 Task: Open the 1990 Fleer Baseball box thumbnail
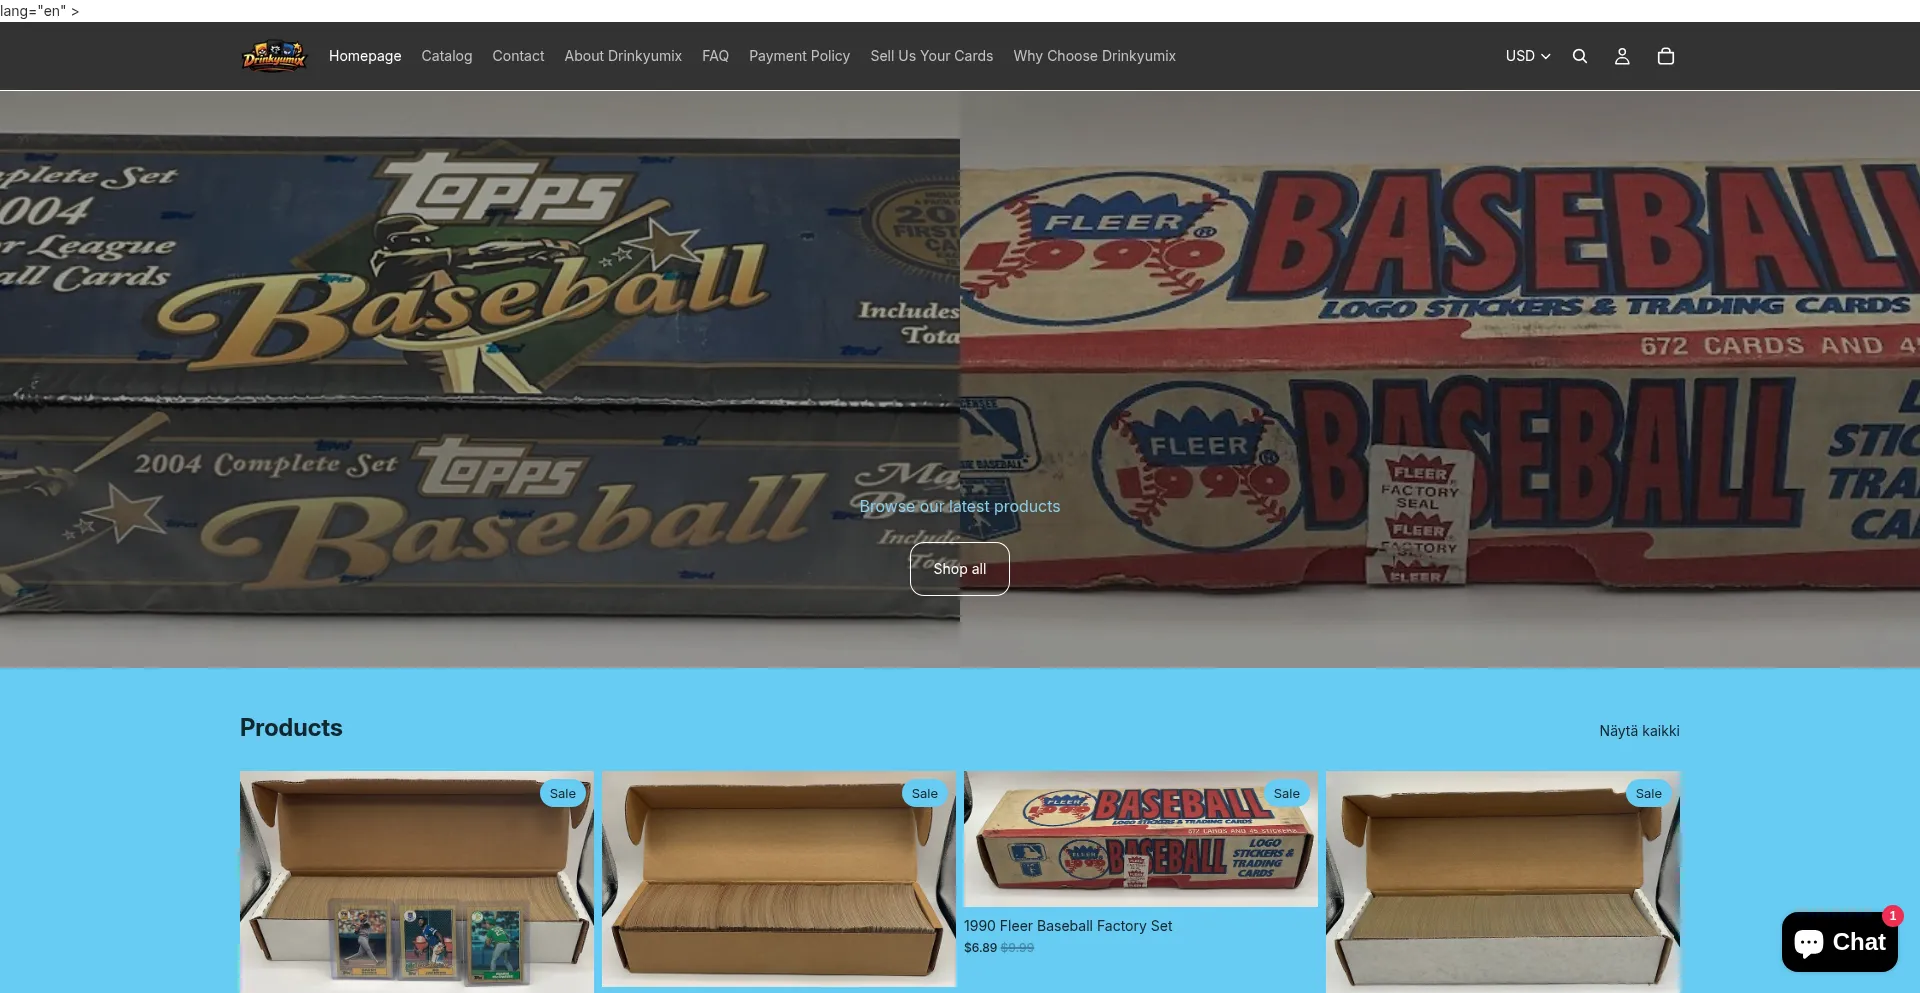tap(1141, 839)
